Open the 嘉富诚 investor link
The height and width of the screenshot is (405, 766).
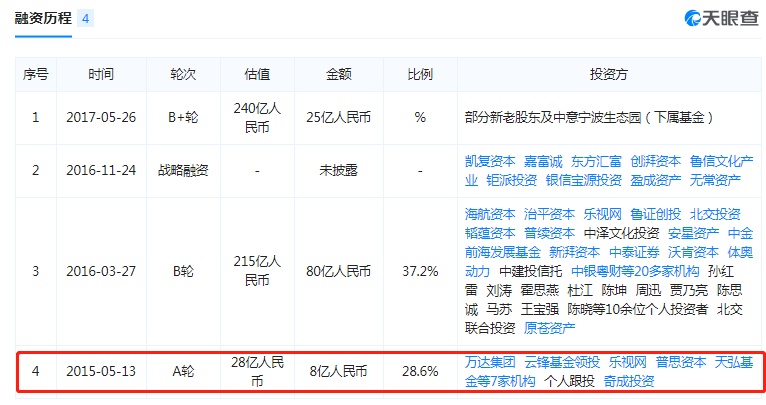point(543,161)
